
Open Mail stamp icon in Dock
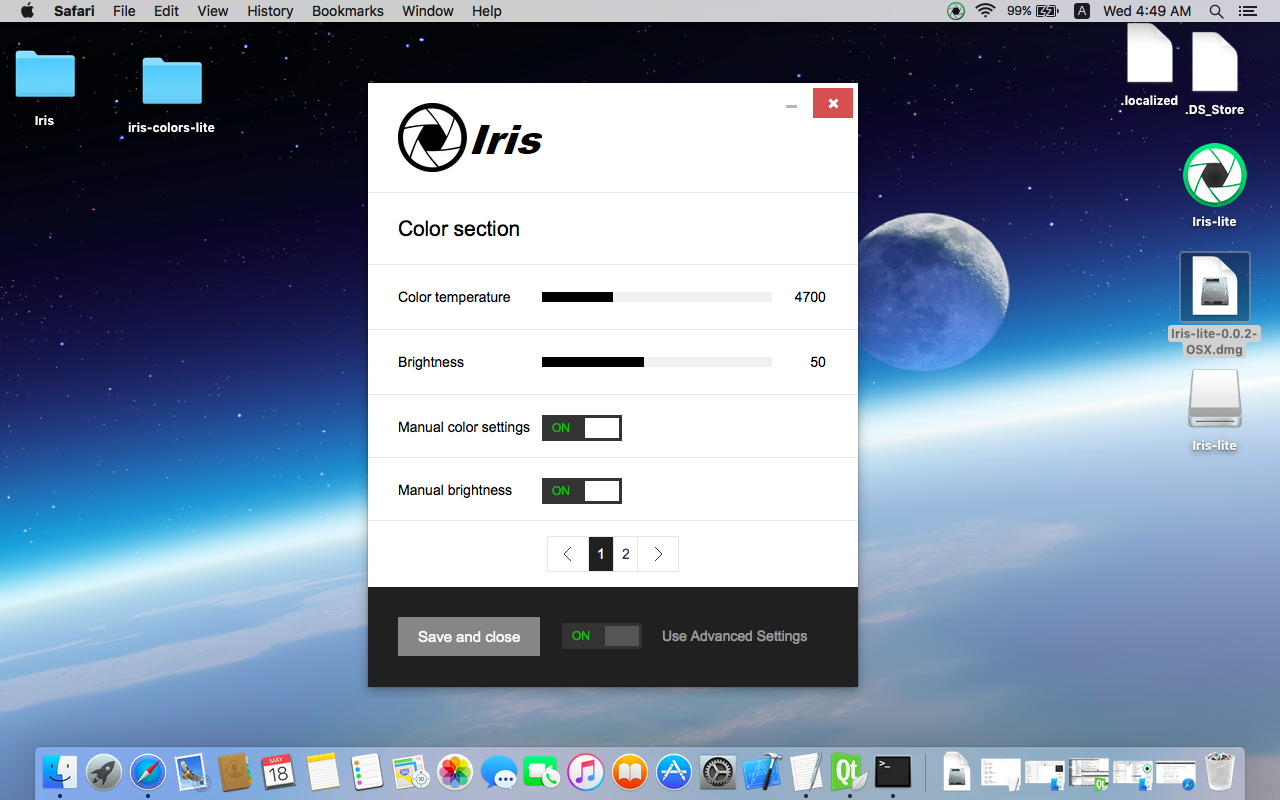point(192,771)
